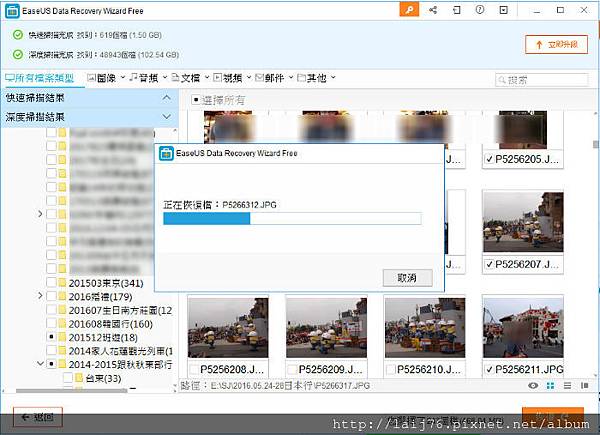
Task: Select the all file types tab
Action: (x=40, y=78)
